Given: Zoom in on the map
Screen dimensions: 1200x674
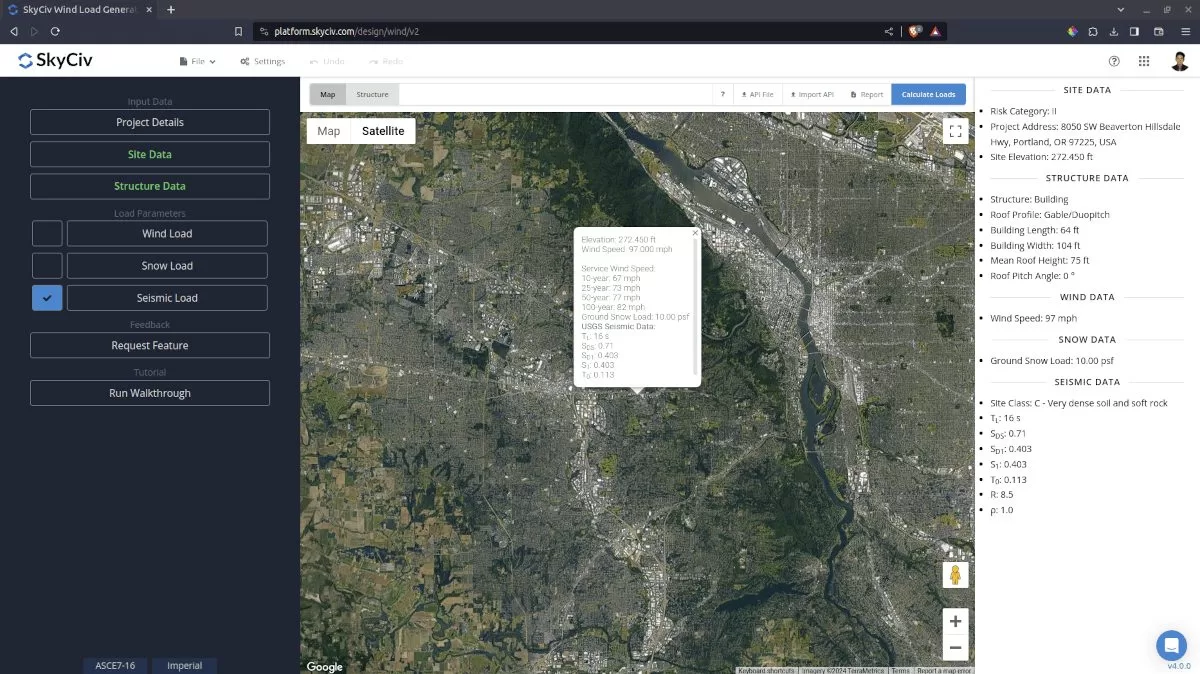Looking at the screenshot, I should pos(955,621).
